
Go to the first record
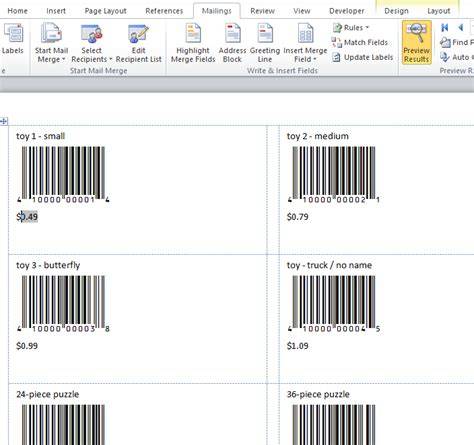(444, 27)
